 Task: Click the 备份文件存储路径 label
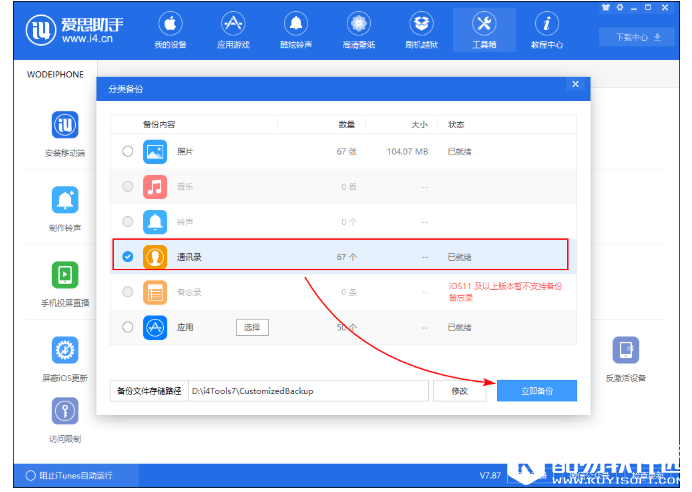(x=149, y=391)
